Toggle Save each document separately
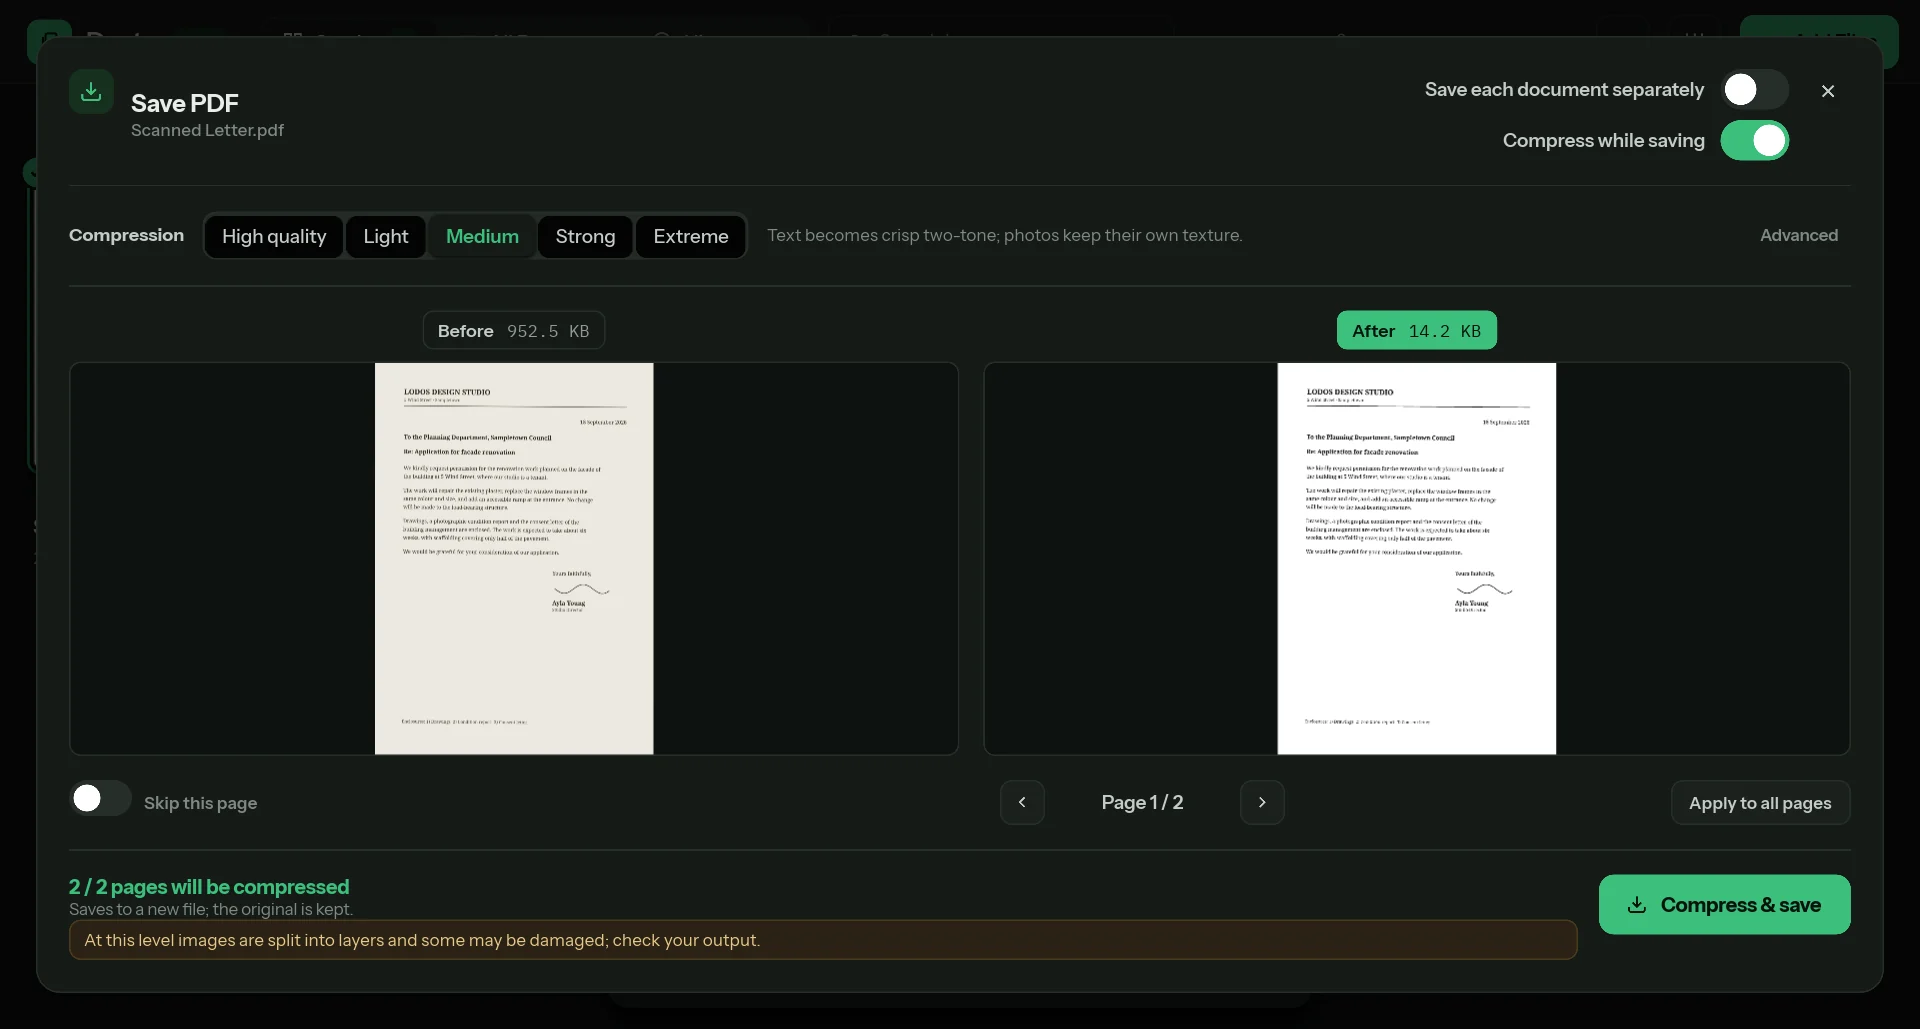Image resolution: width=1920 pixels, height=1029 pixels. coord(1755,90)
